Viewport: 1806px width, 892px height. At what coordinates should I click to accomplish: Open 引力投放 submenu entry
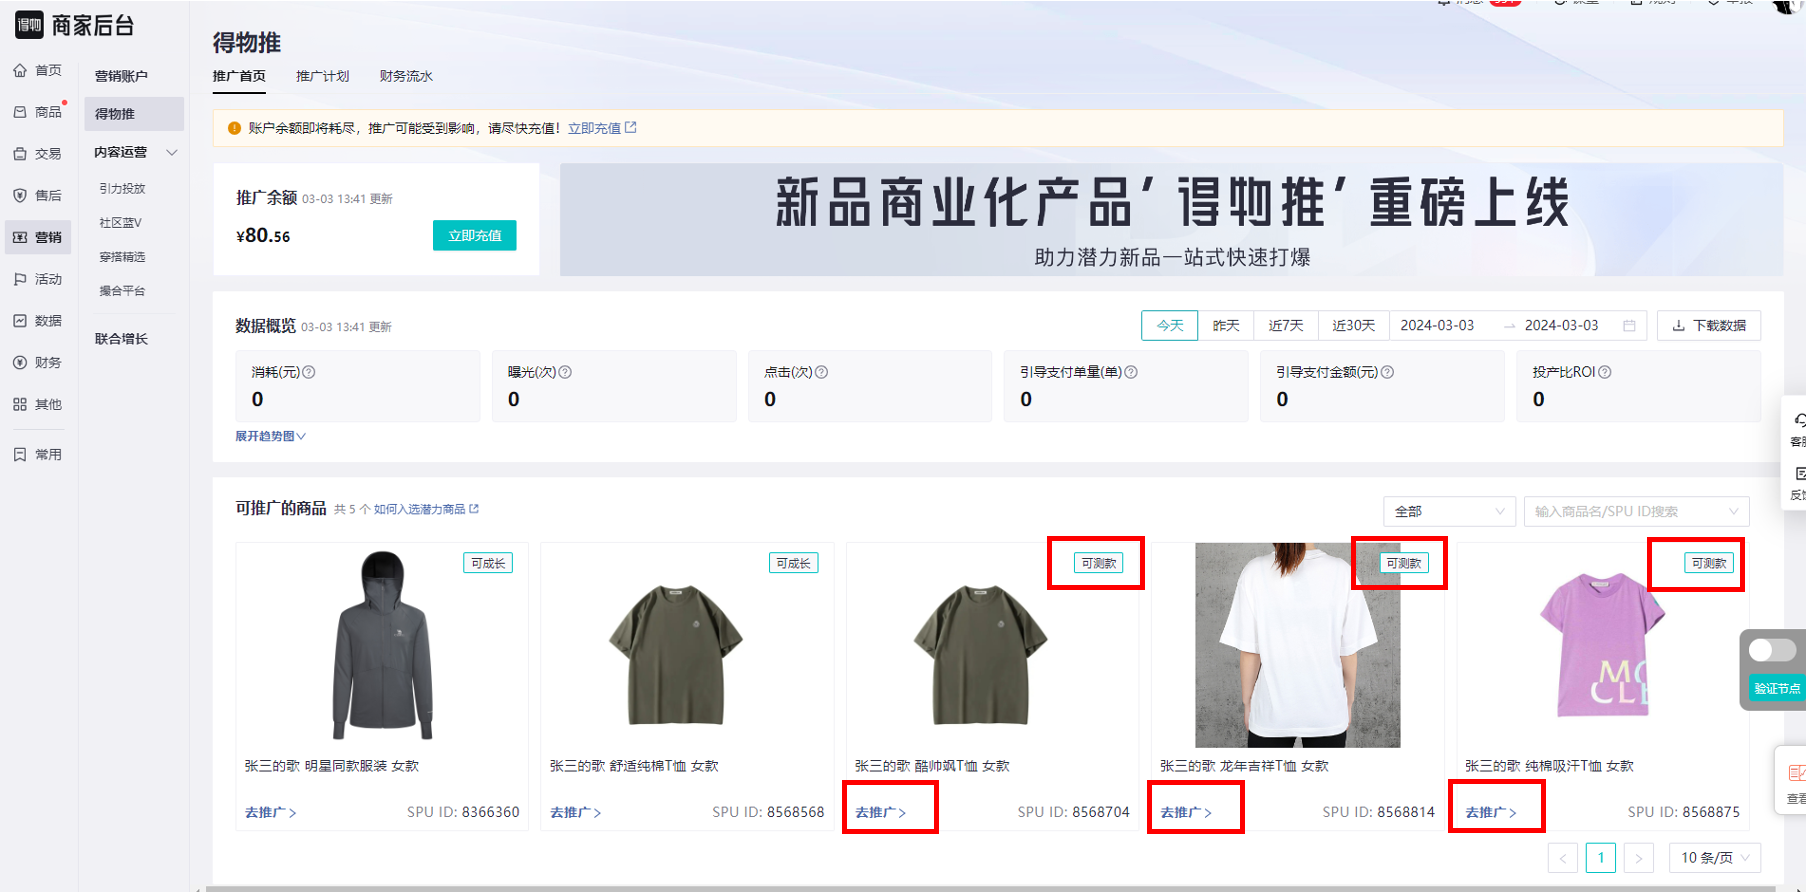click(122, 188)
